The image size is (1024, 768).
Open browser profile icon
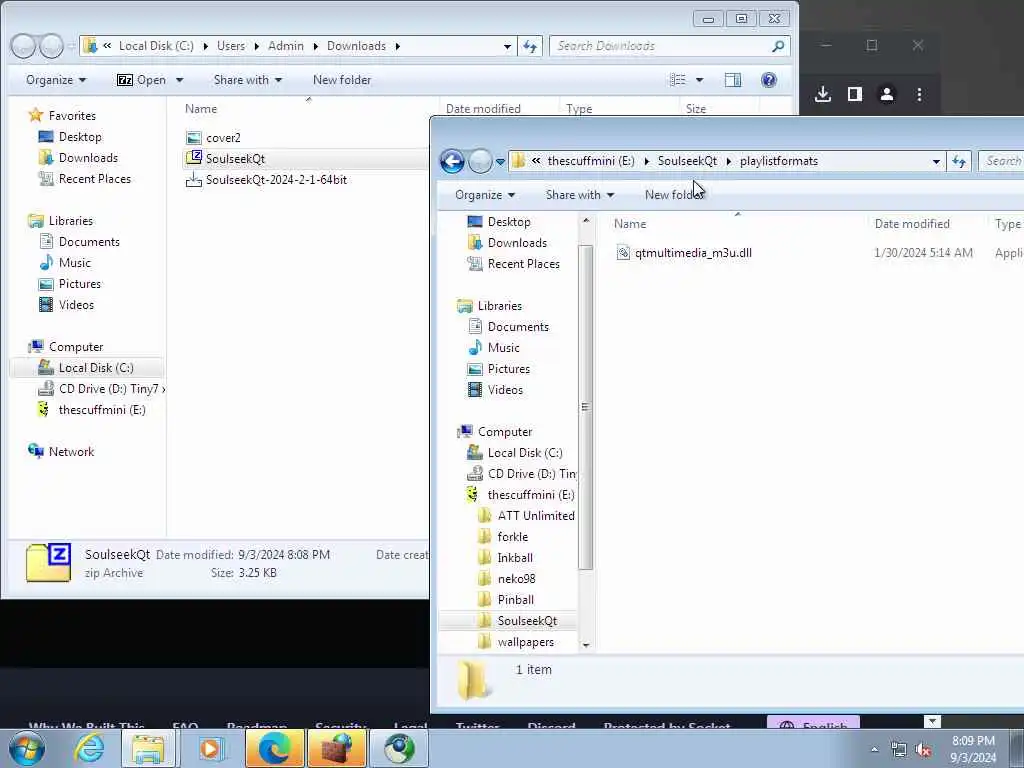tap(886, 94)
